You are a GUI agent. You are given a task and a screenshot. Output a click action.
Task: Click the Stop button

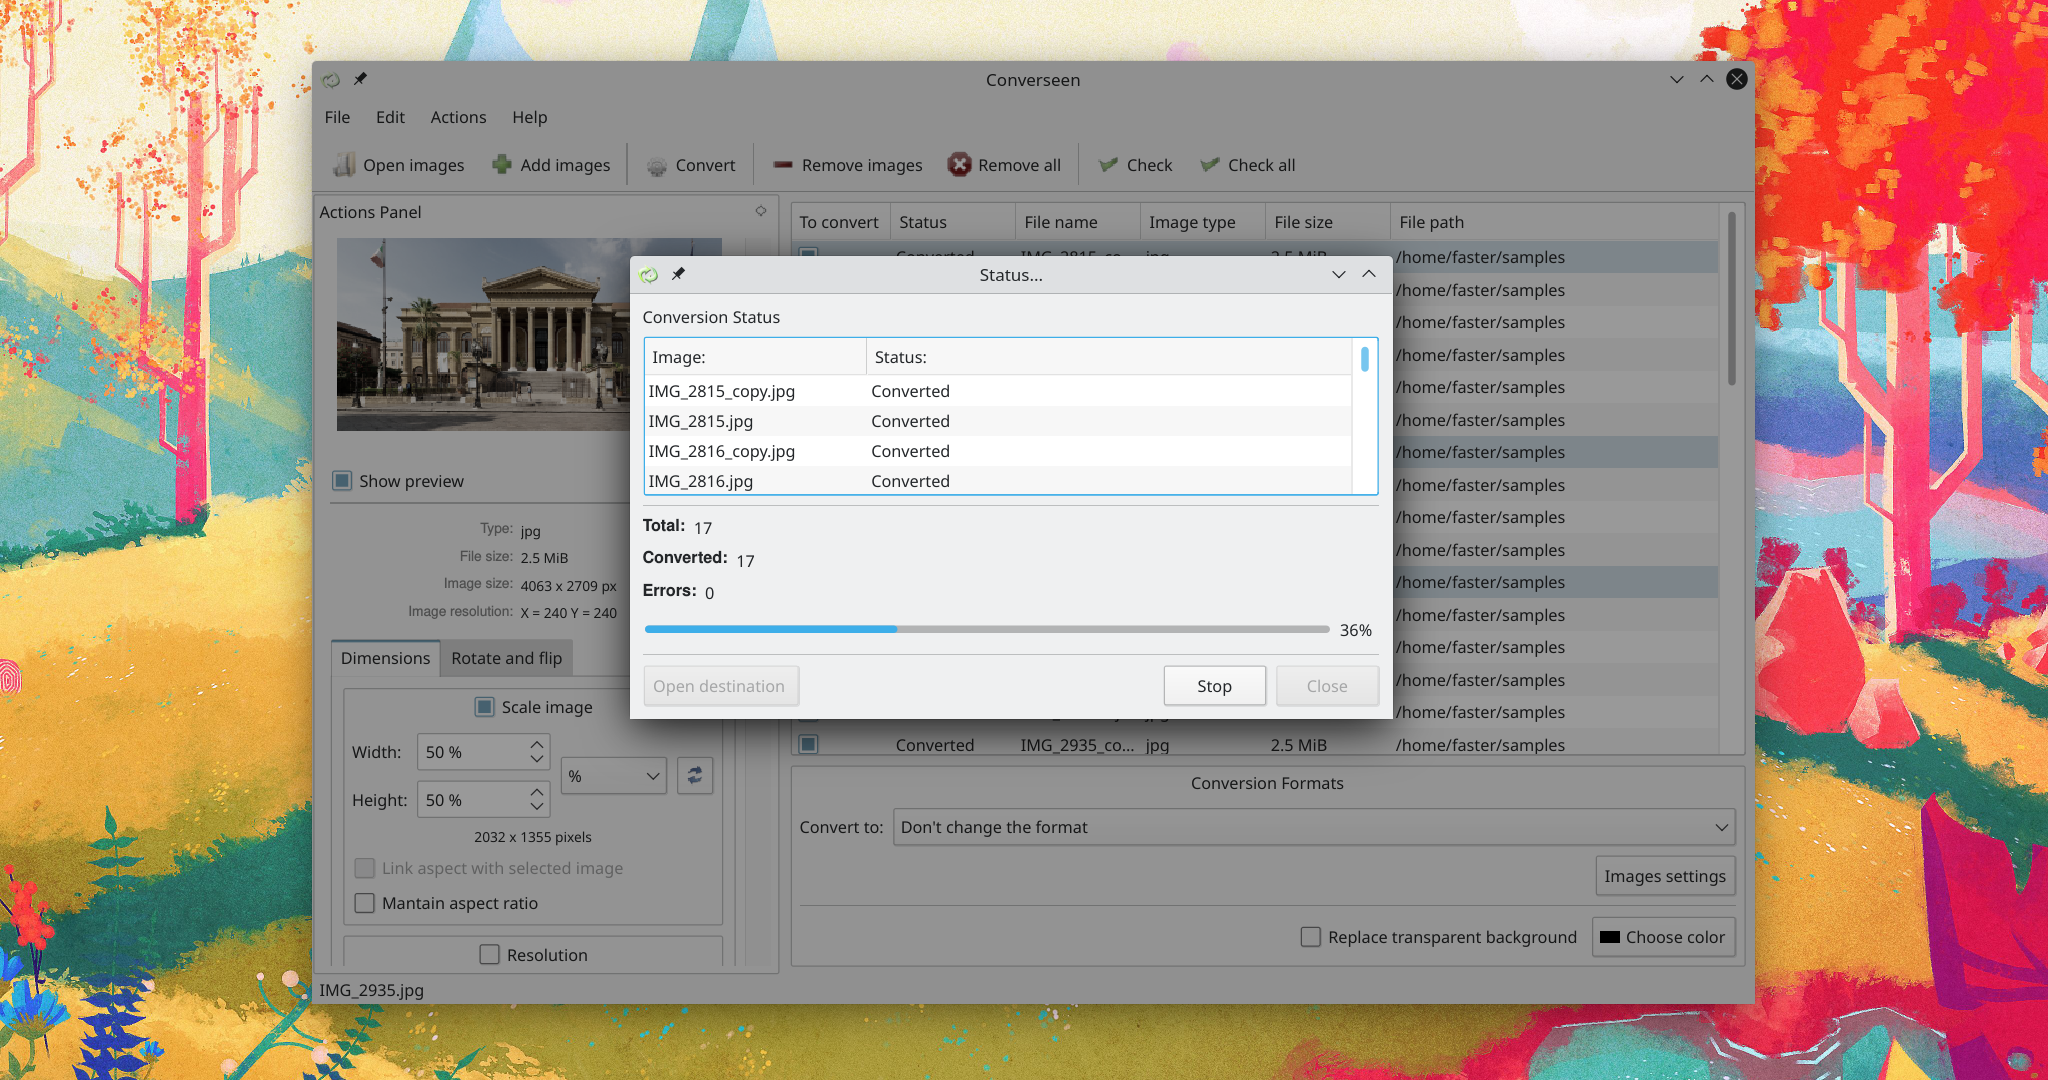coord(1214,686)
